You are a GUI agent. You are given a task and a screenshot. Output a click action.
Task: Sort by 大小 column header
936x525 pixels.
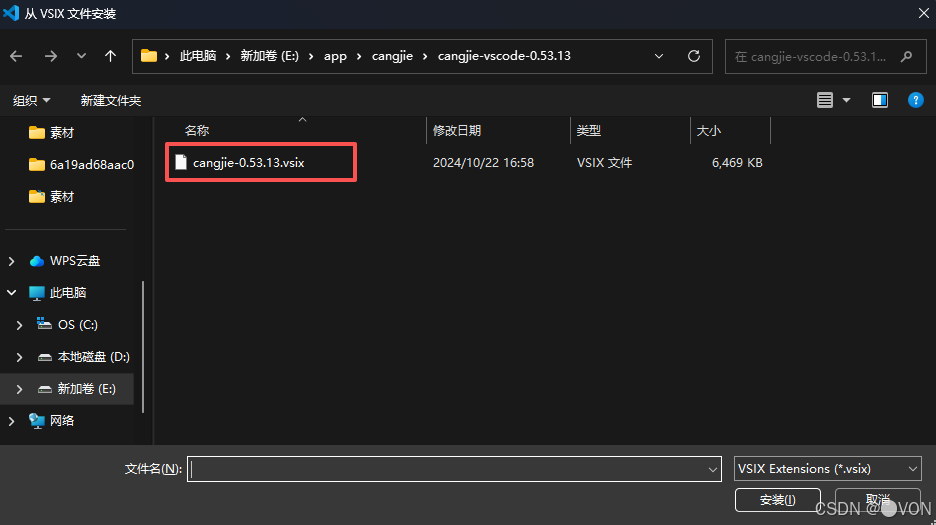click(709, 131)
